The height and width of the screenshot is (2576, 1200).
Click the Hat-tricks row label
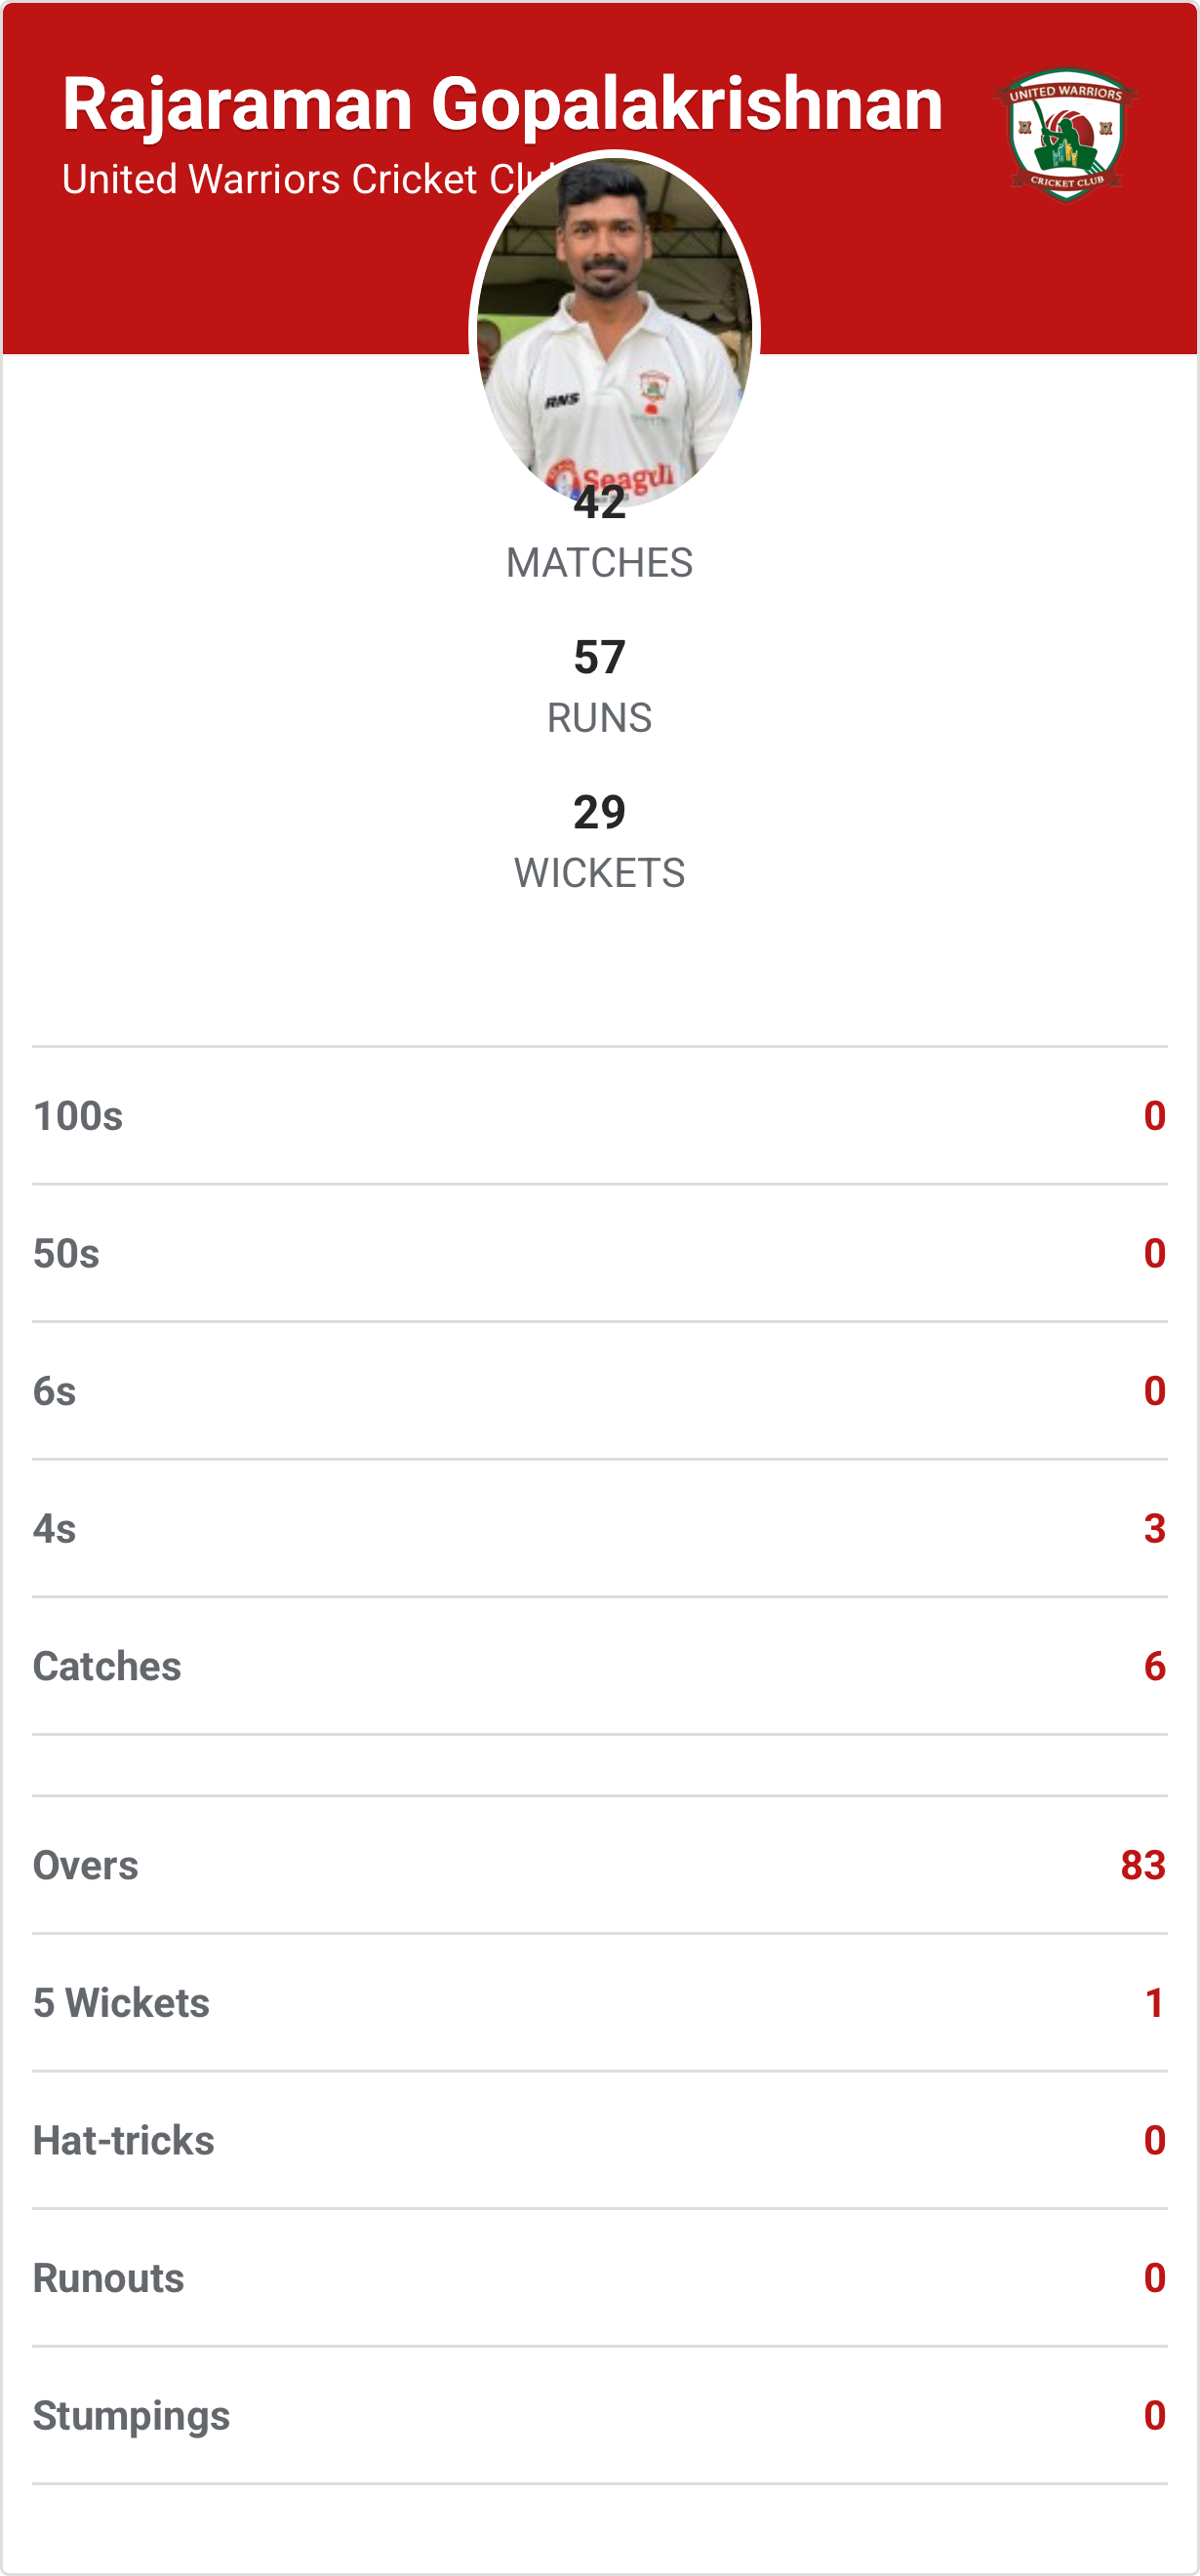[x=124, y=2141]
